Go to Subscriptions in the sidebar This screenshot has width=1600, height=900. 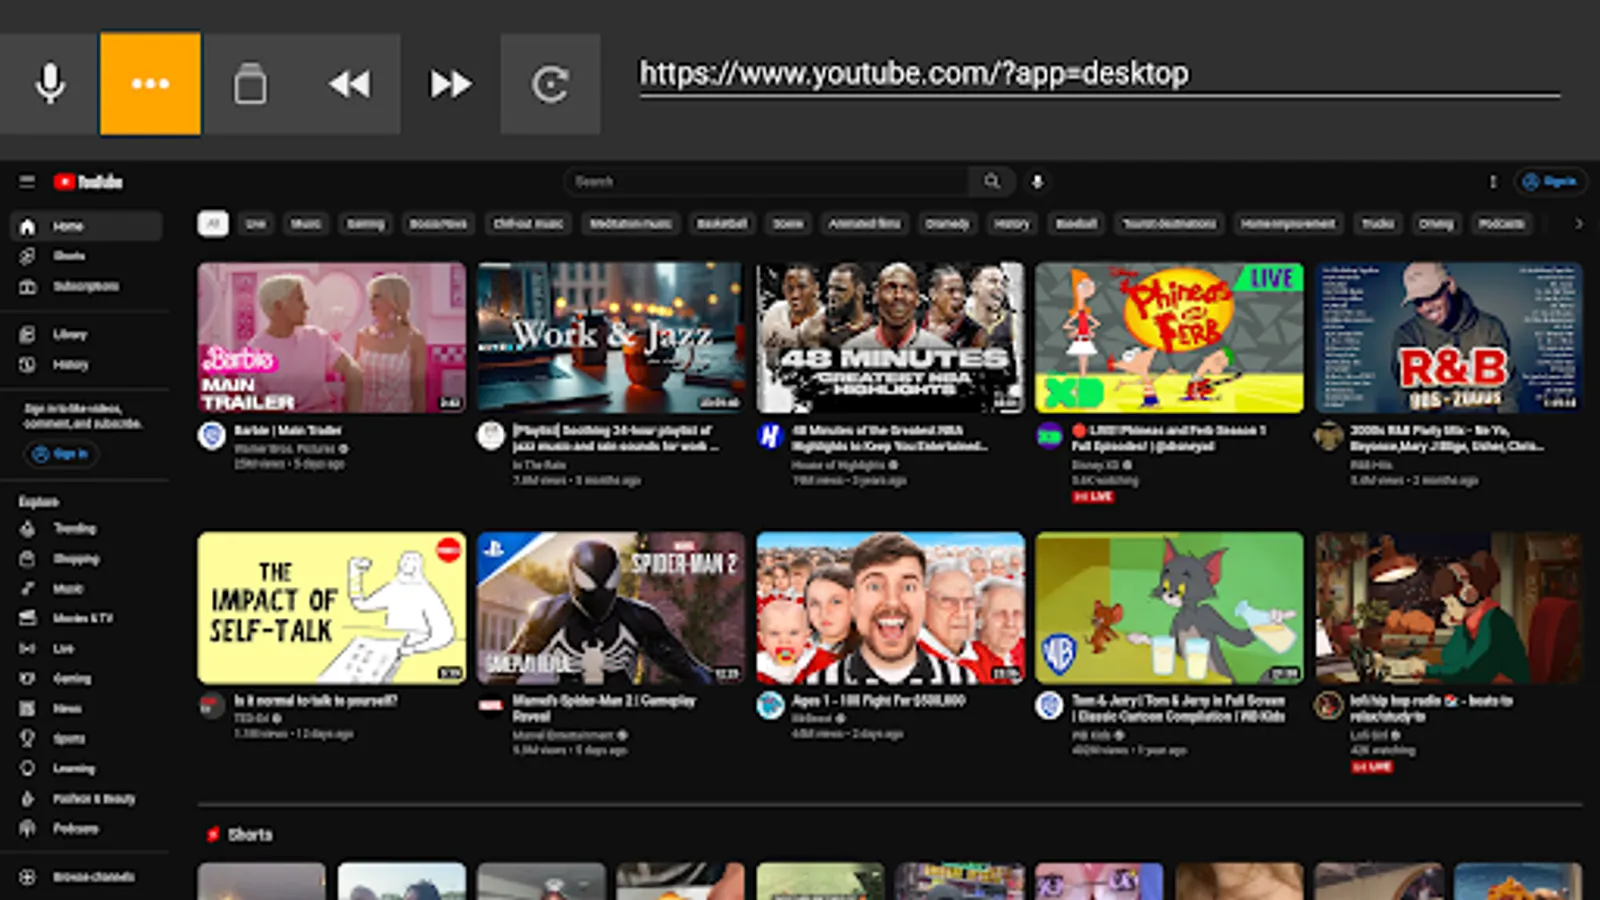pos(85,286)
